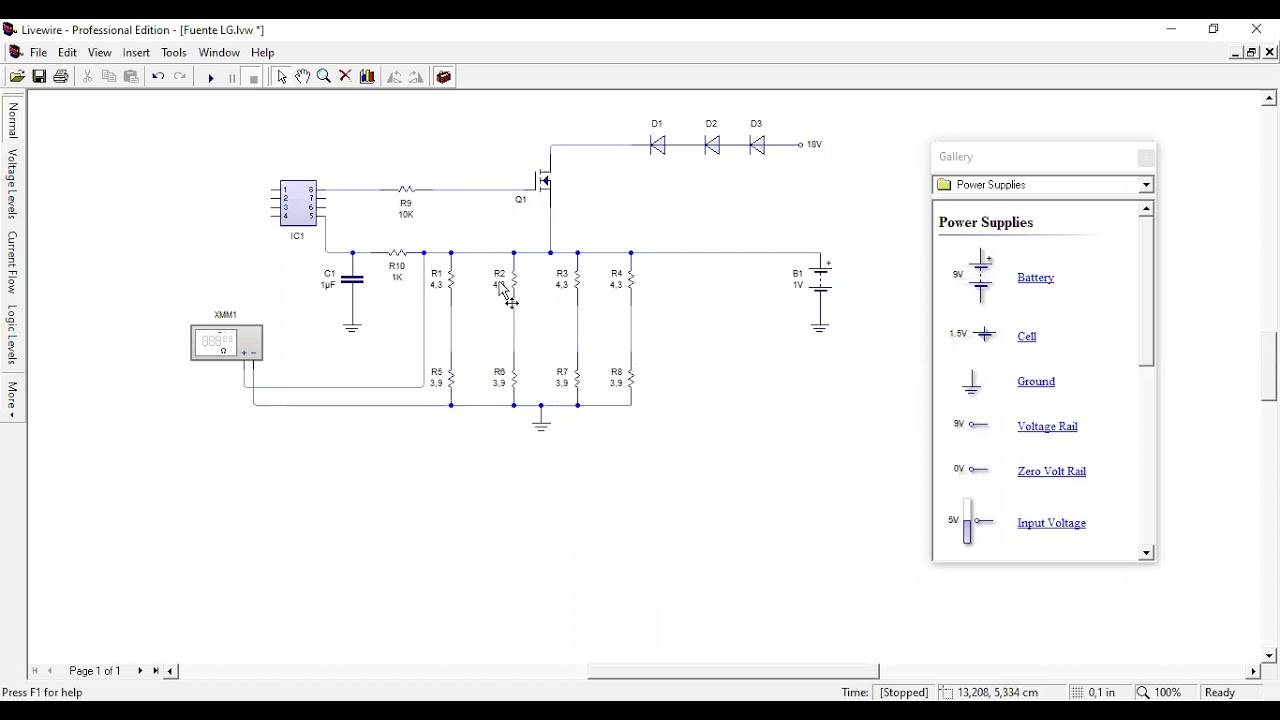This screenshot has width=1280, height=720.
Task: Toggle the Current Flow side view
Action: tap(12, 262)
